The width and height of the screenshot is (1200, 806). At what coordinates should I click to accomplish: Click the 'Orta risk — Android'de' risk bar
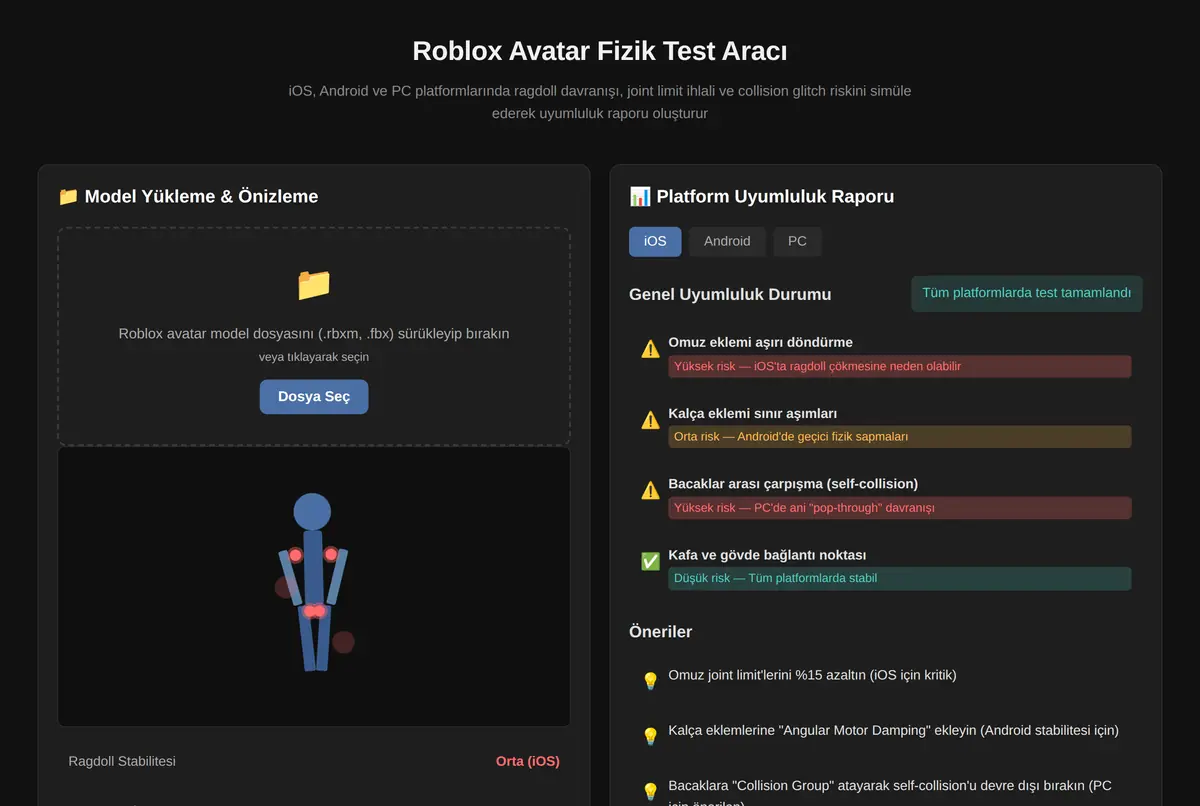point(900,437)
